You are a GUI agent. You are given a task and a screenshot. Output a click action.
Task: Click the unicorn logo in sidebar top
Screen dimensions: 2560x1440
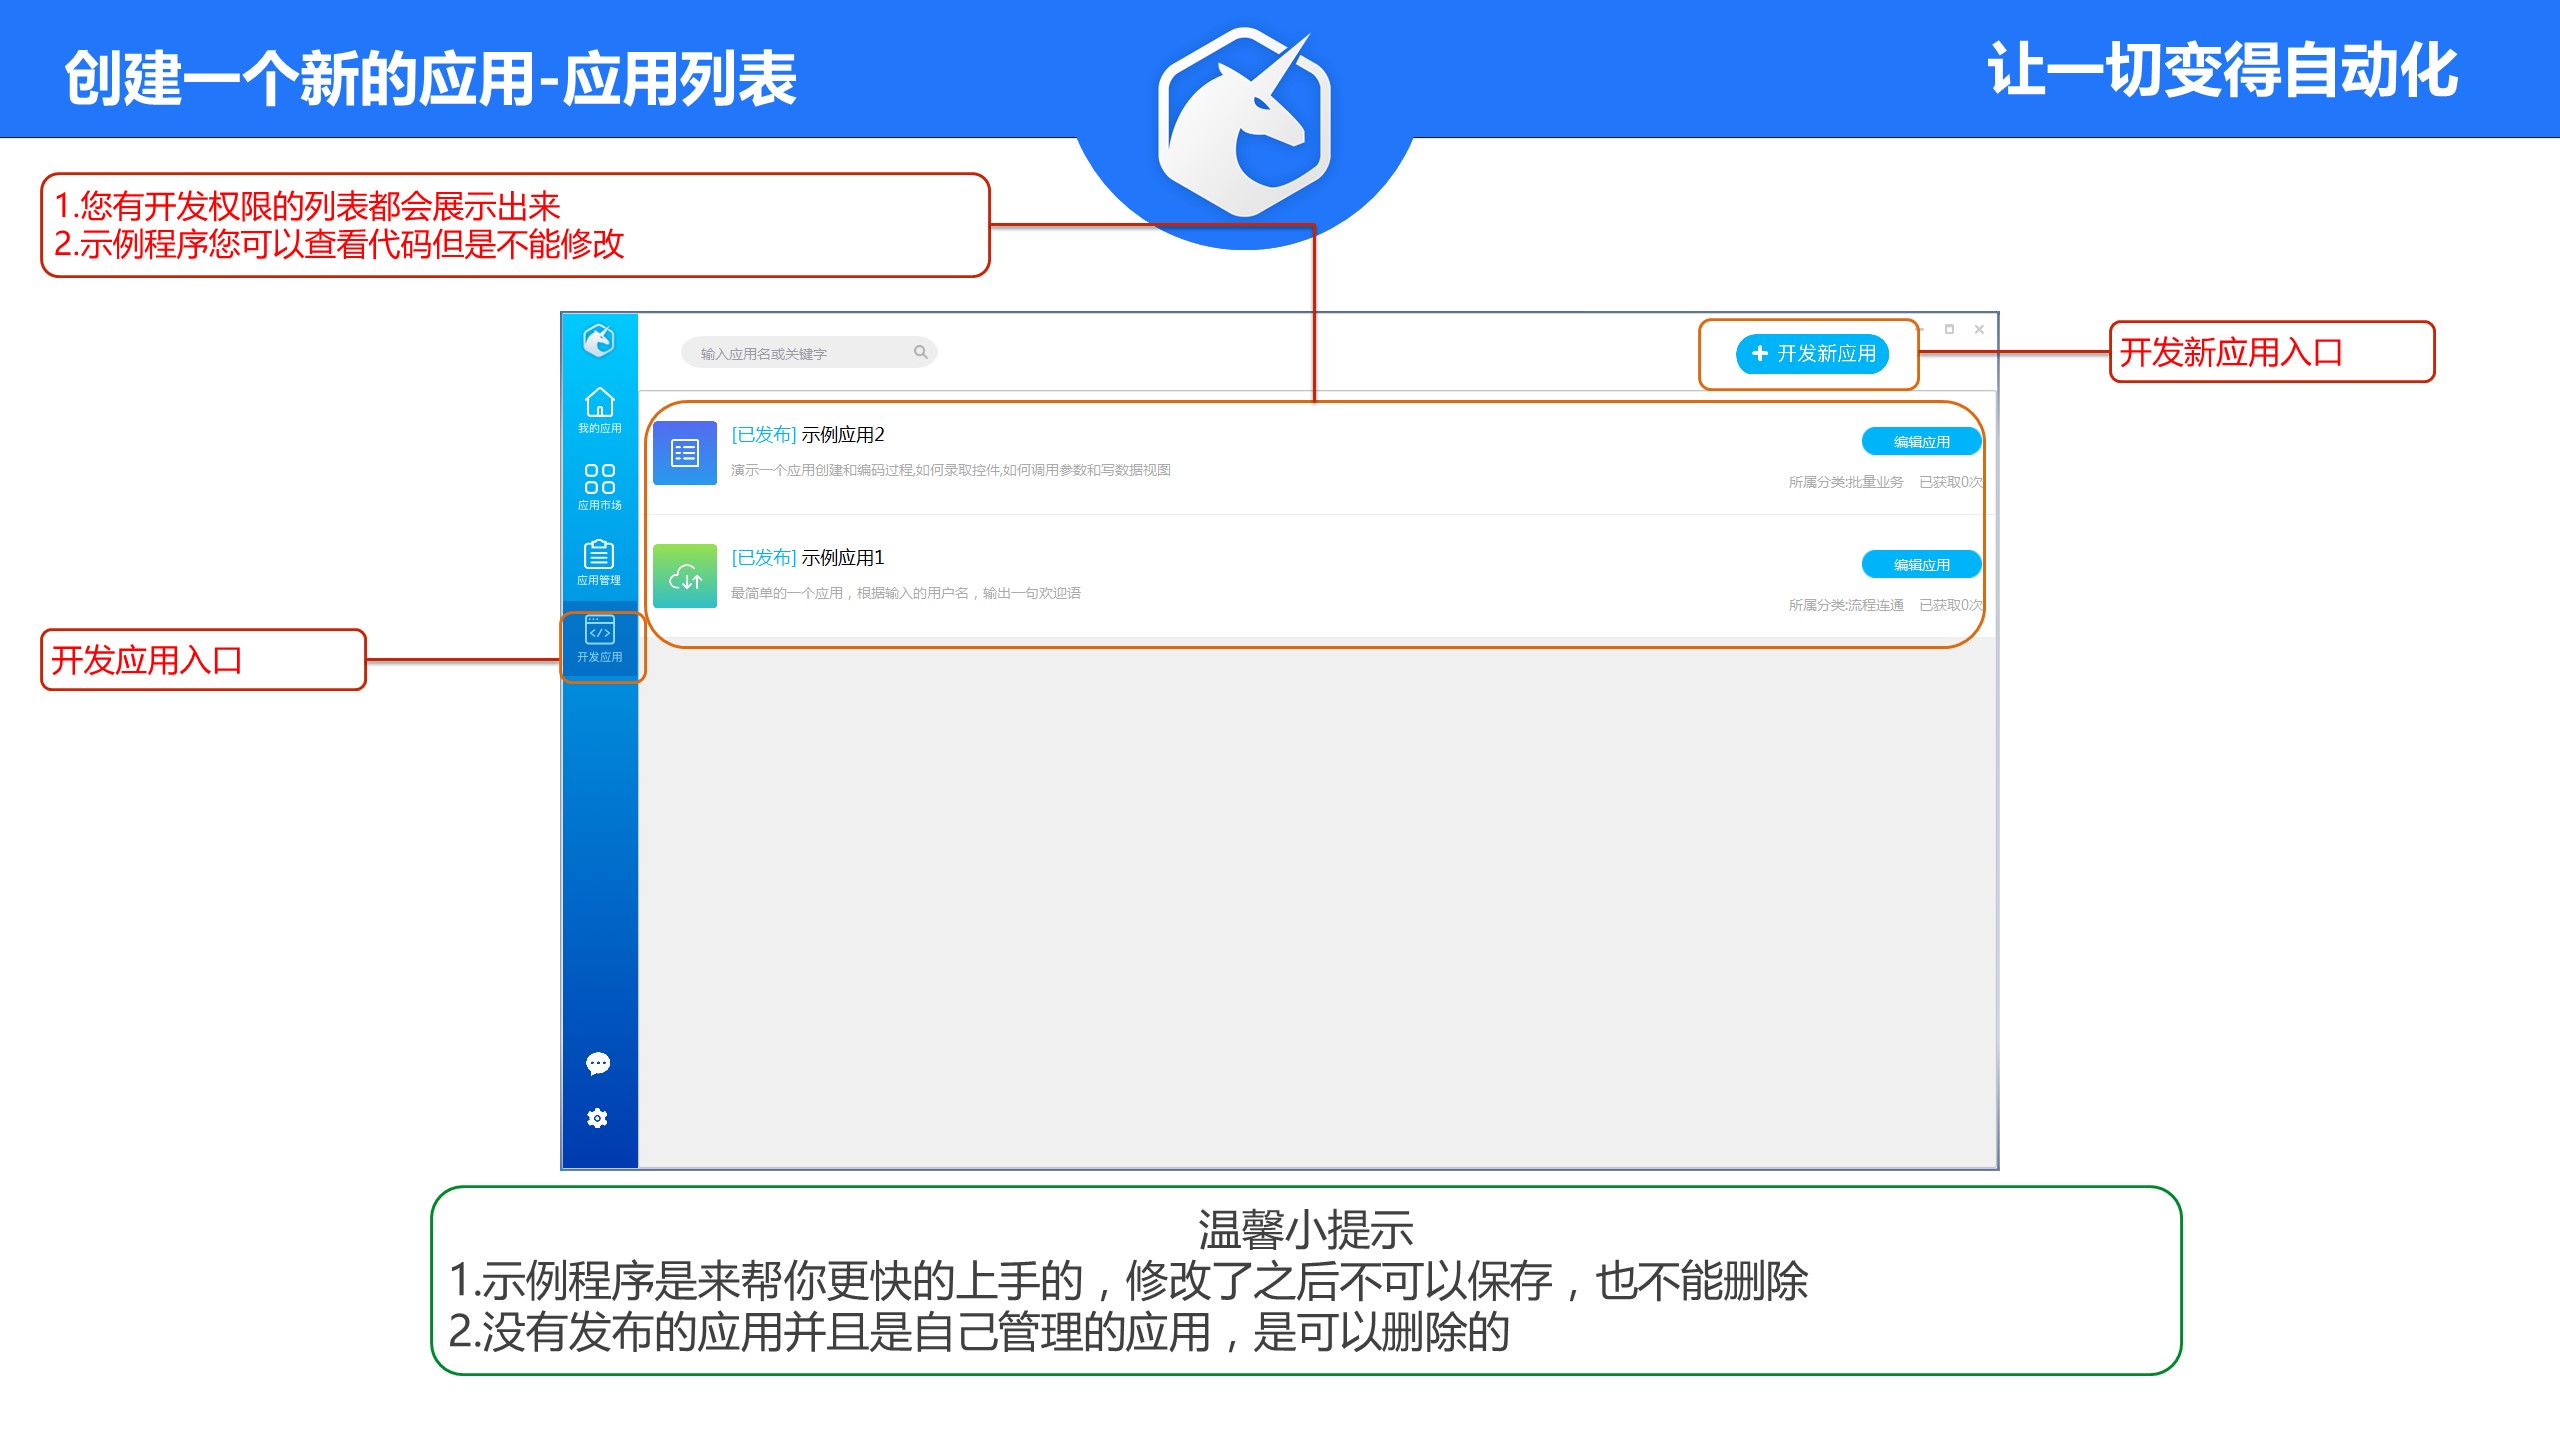[598, 341]
